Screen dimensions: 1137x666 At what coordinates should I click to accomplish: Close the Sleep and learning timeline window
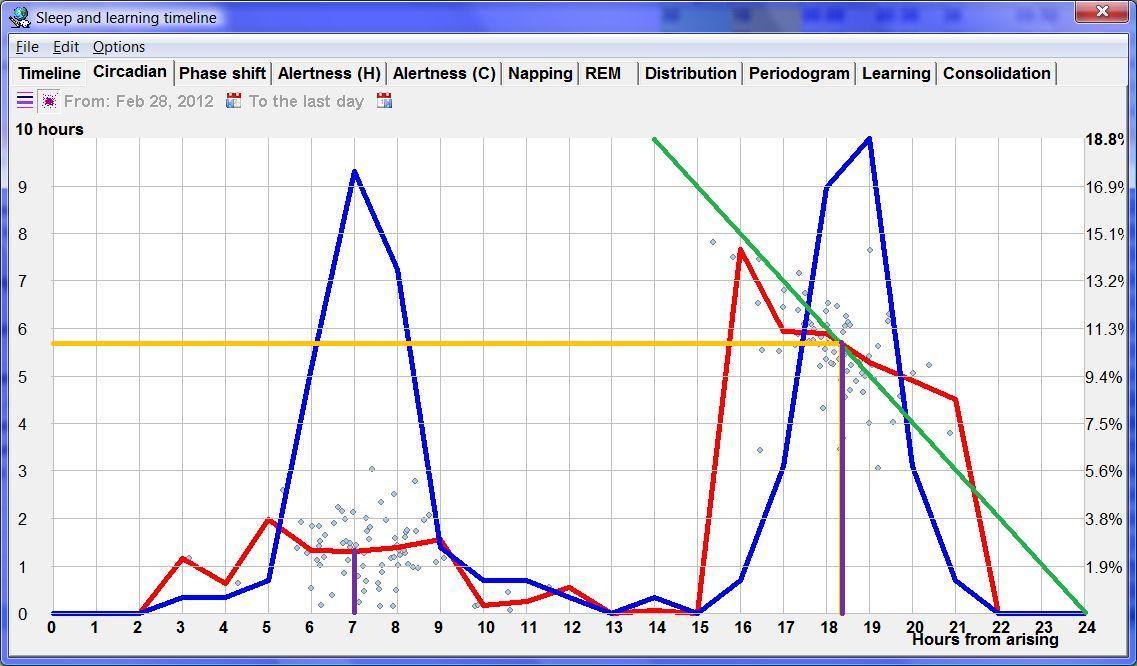(1101, 12)
